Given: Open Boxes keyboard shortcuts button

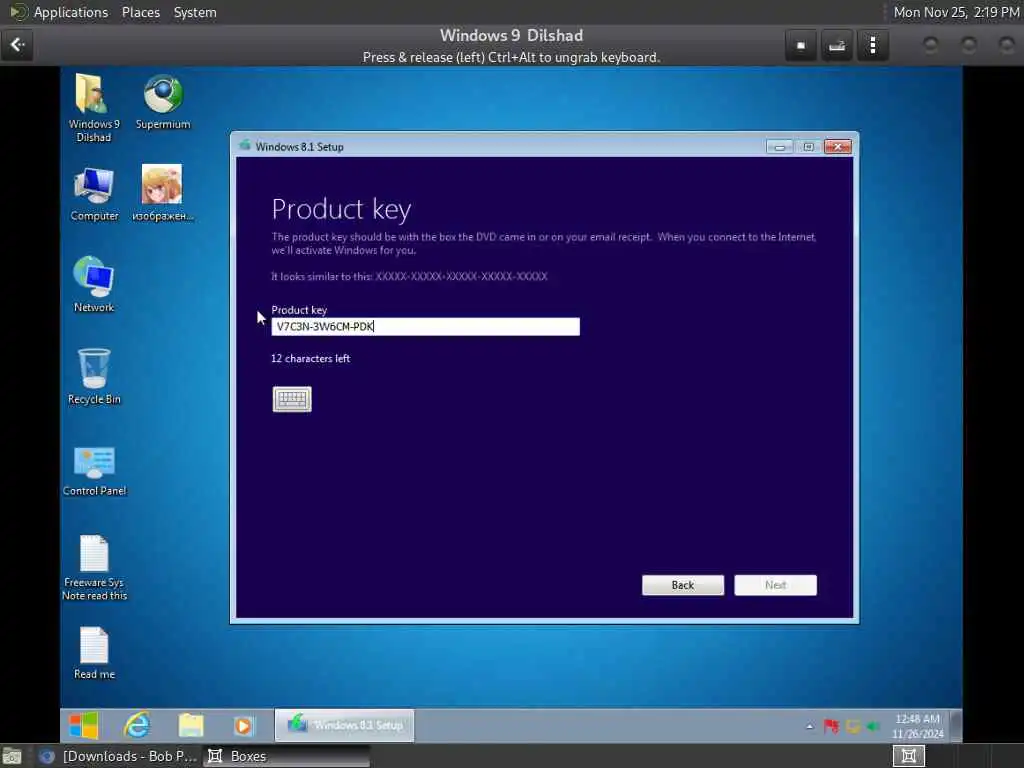Looking at the screenshot, I should pos(837,45).
